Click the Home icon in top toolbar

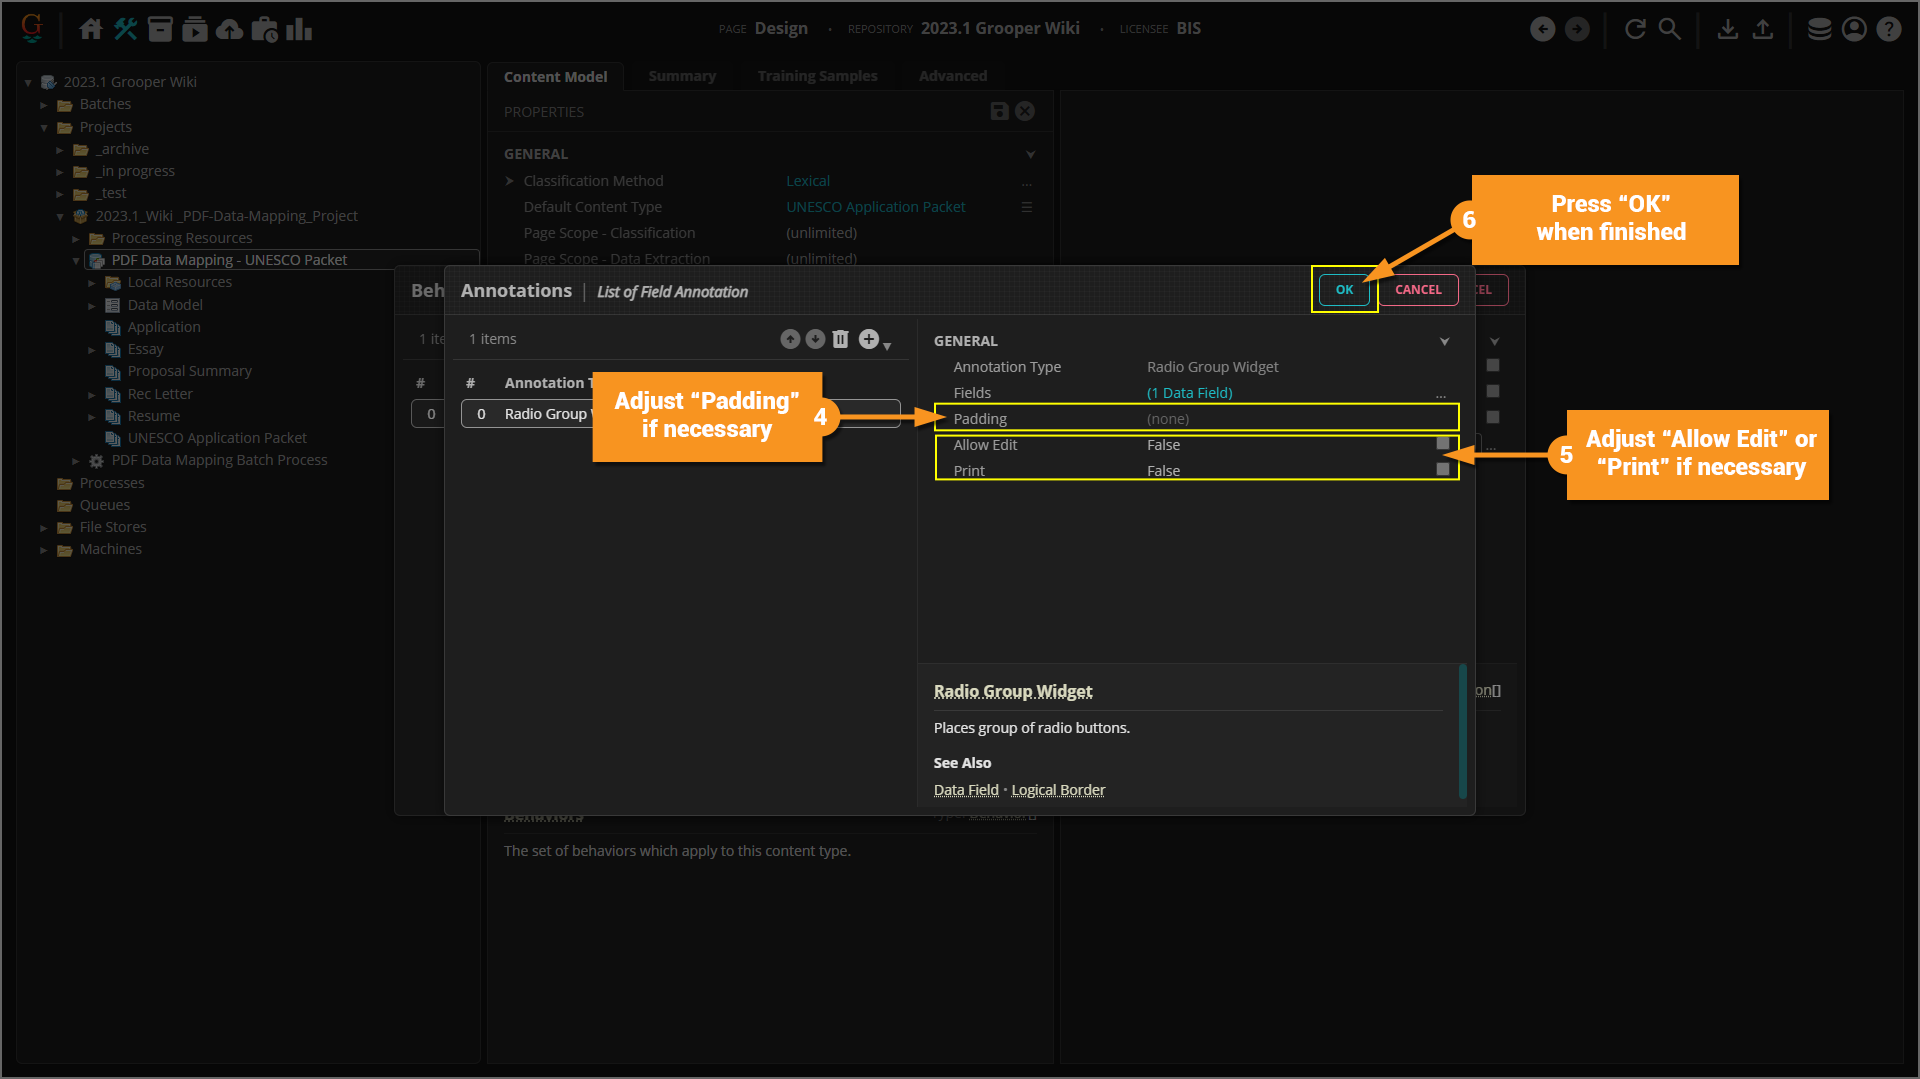coord(90,29)
